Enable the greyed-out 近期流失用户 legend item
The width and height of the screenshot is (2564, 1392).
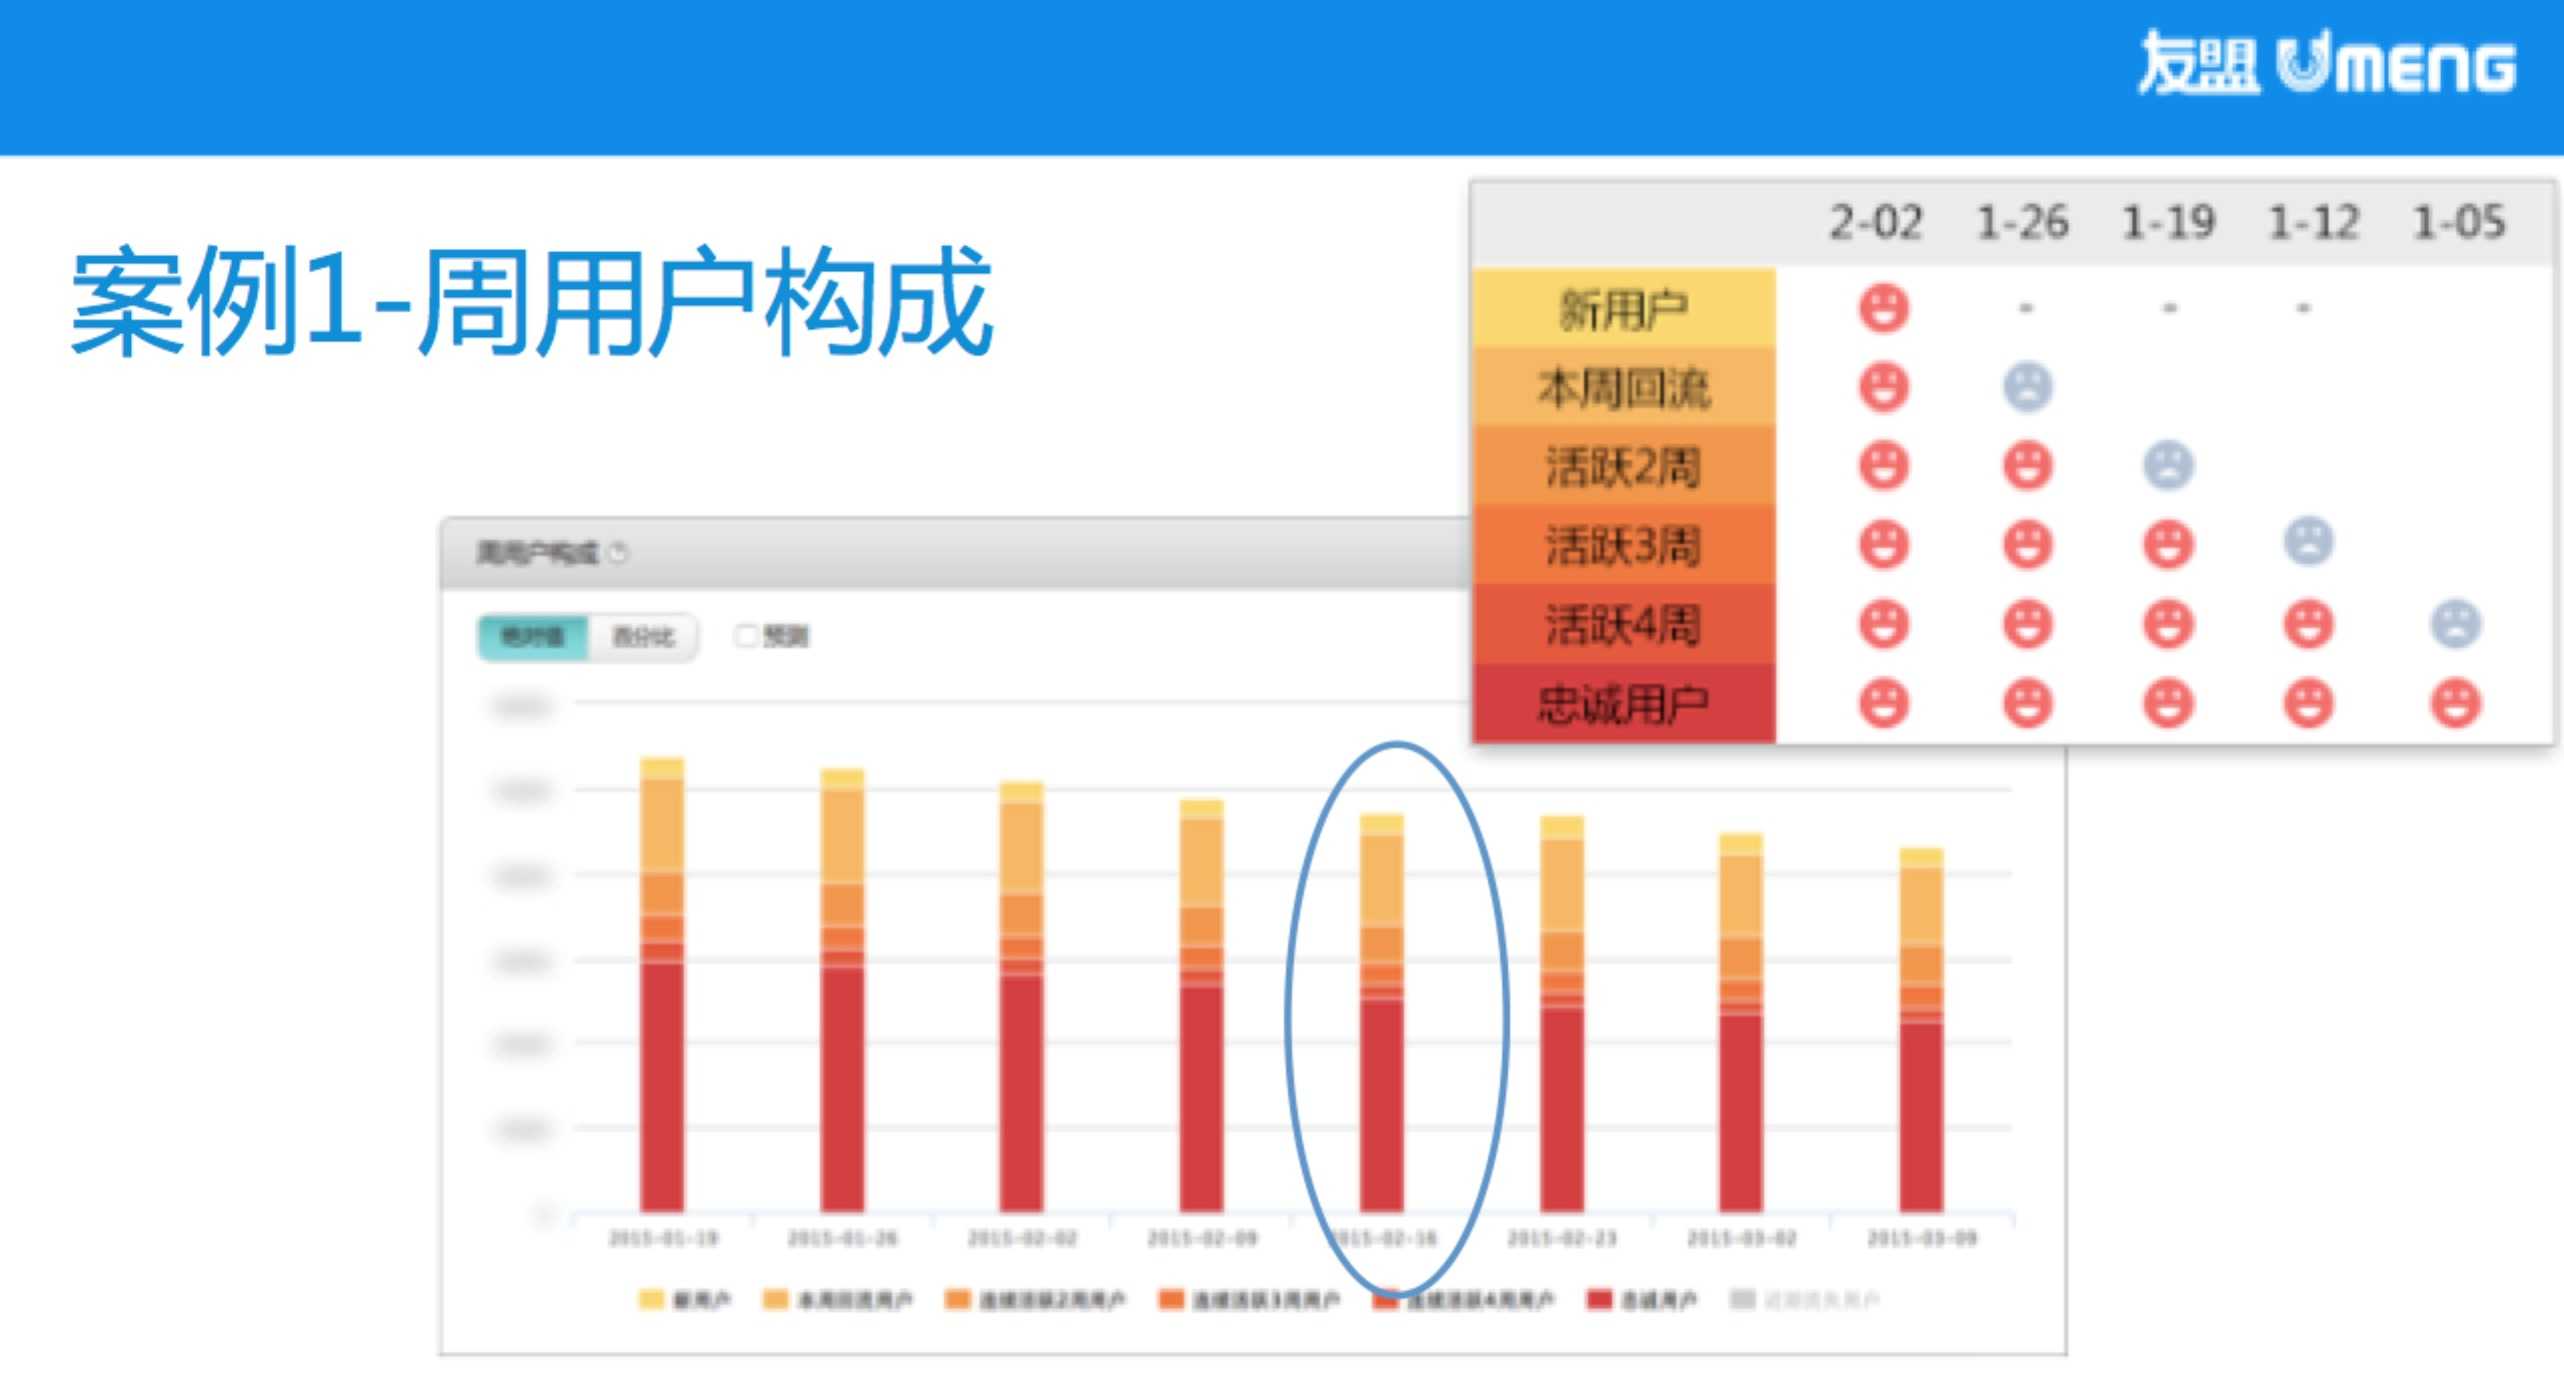pos(1805,1300)
